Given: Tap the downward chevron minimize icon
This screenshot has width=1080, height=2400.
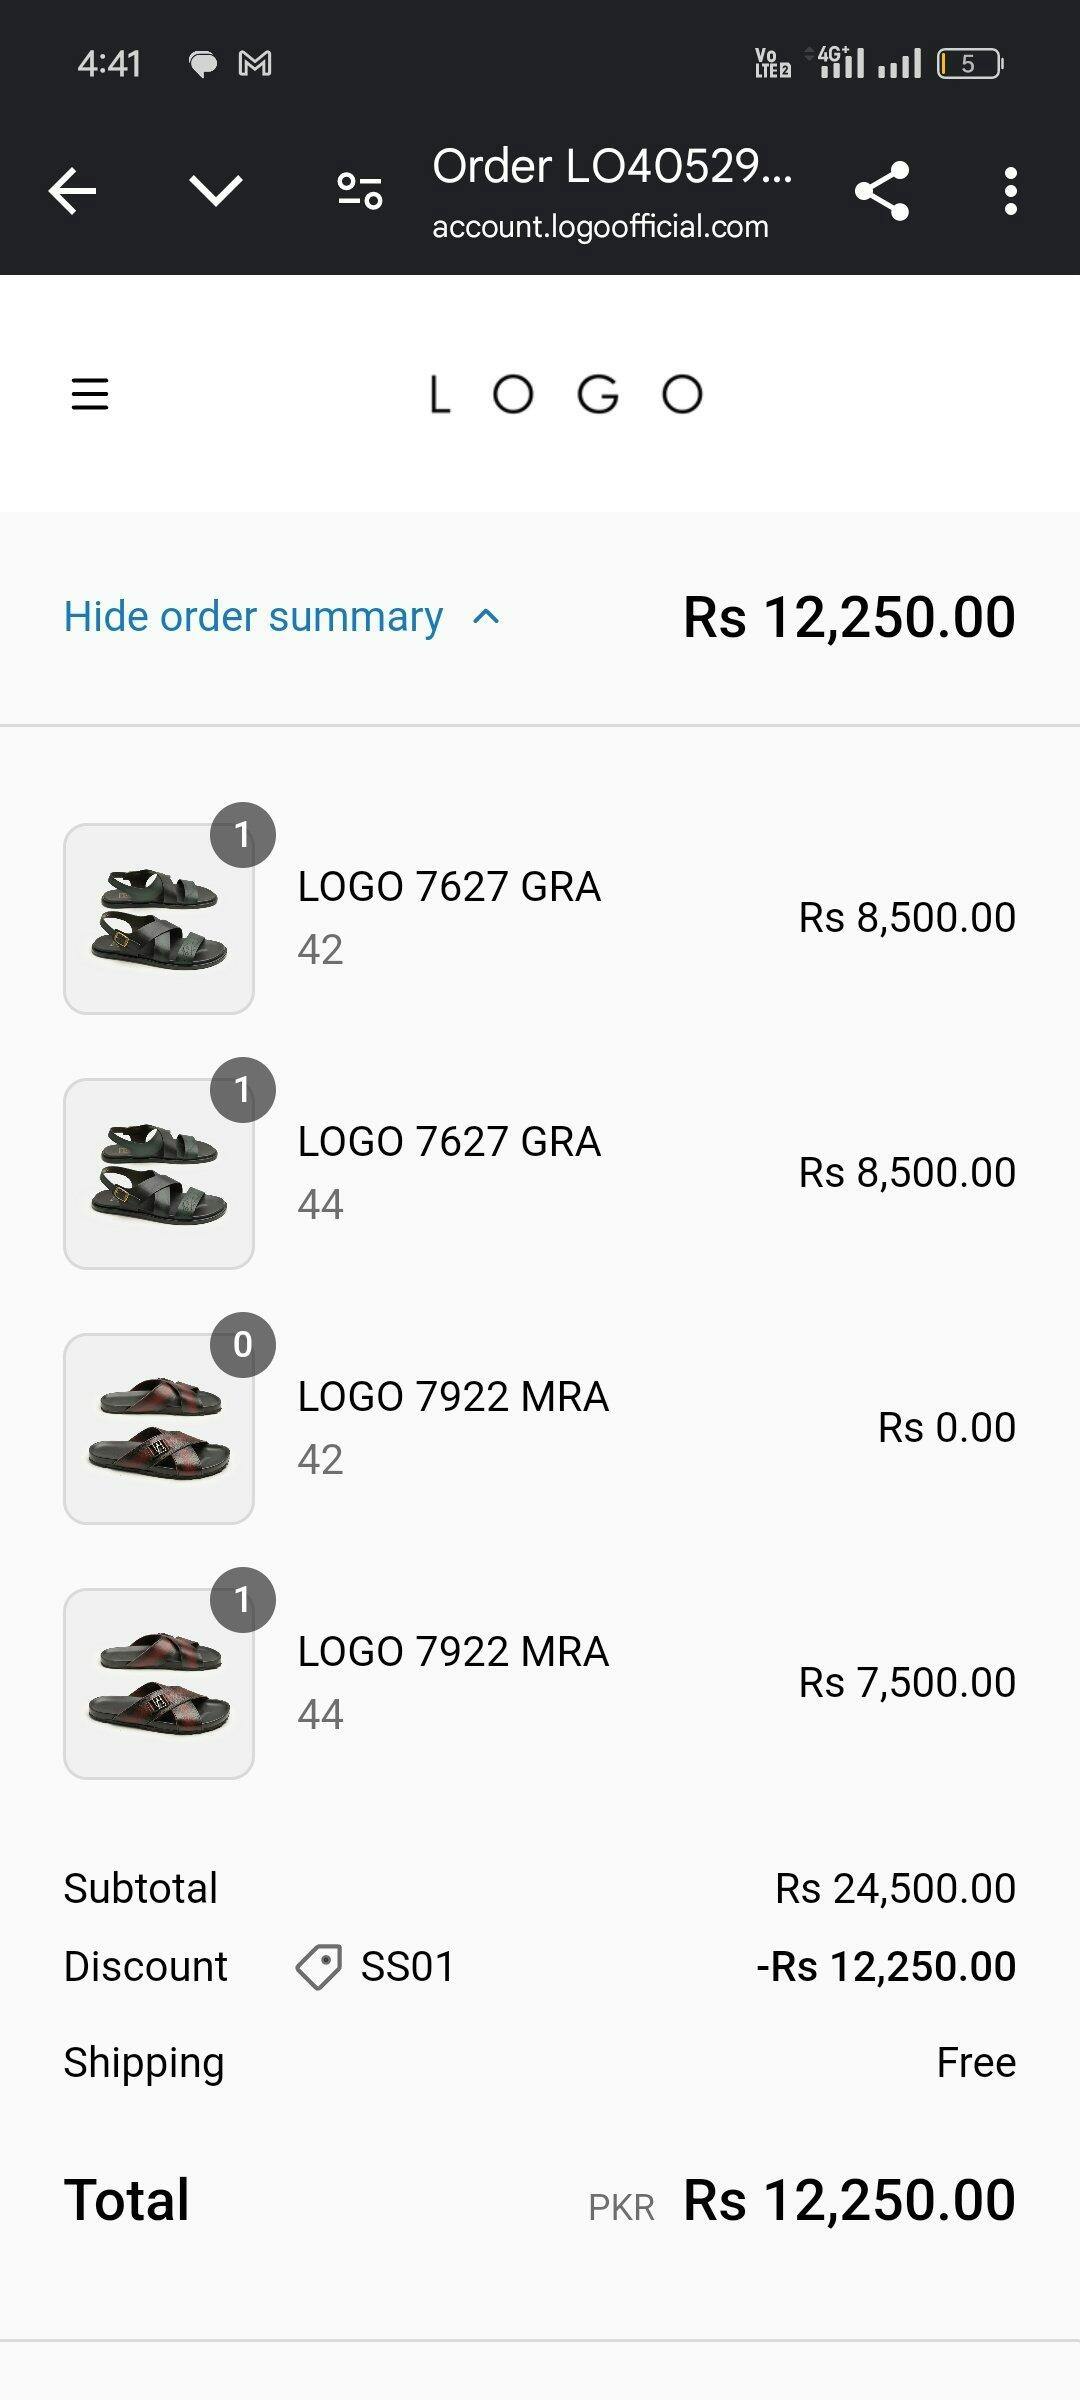Looking at the screenshot, I should (215, 190).
